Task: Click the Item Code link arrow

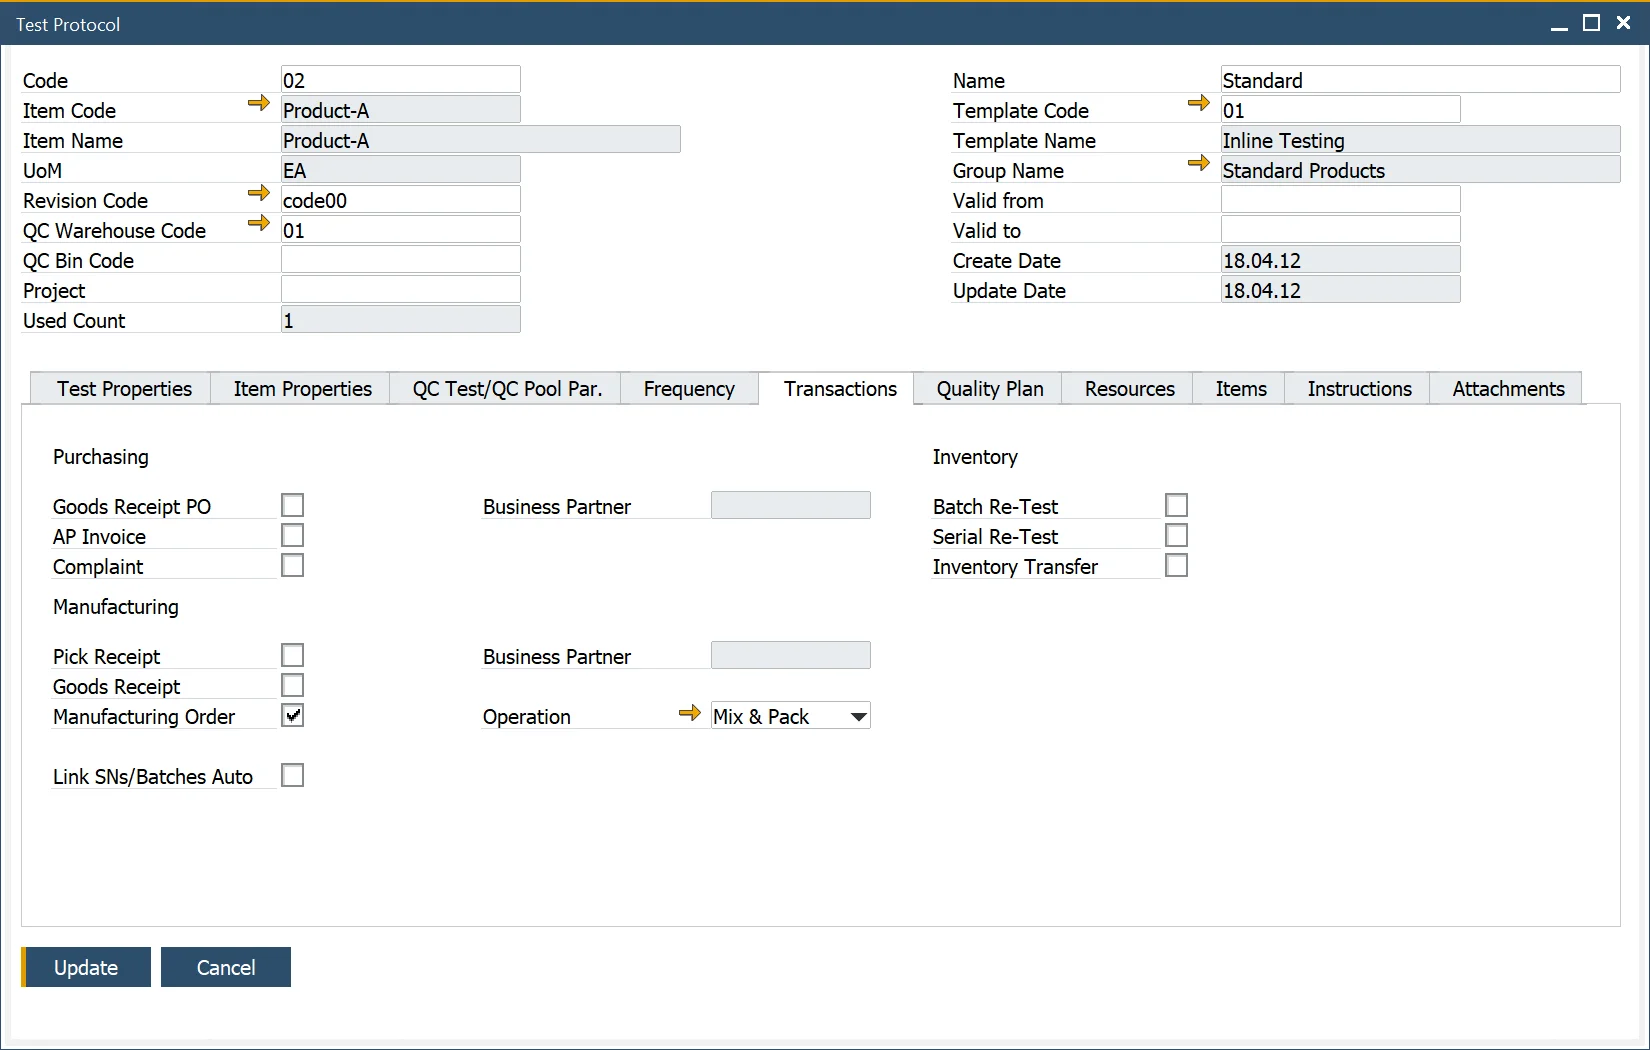Action: click(258, 103)
